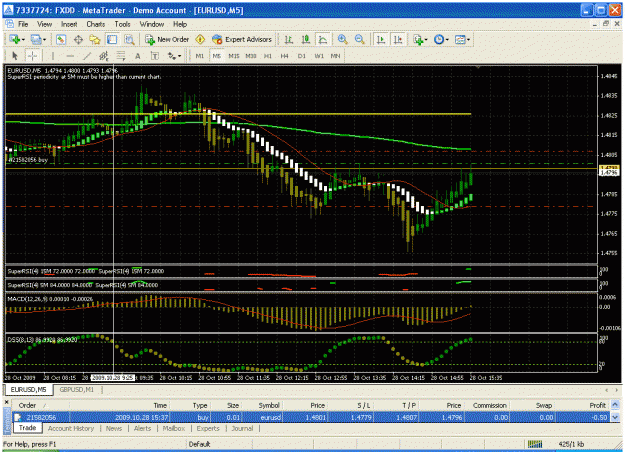The image size is (625, 452).
Task: Click the Zoom Out magnifier icon
Action: pos(359,39)
